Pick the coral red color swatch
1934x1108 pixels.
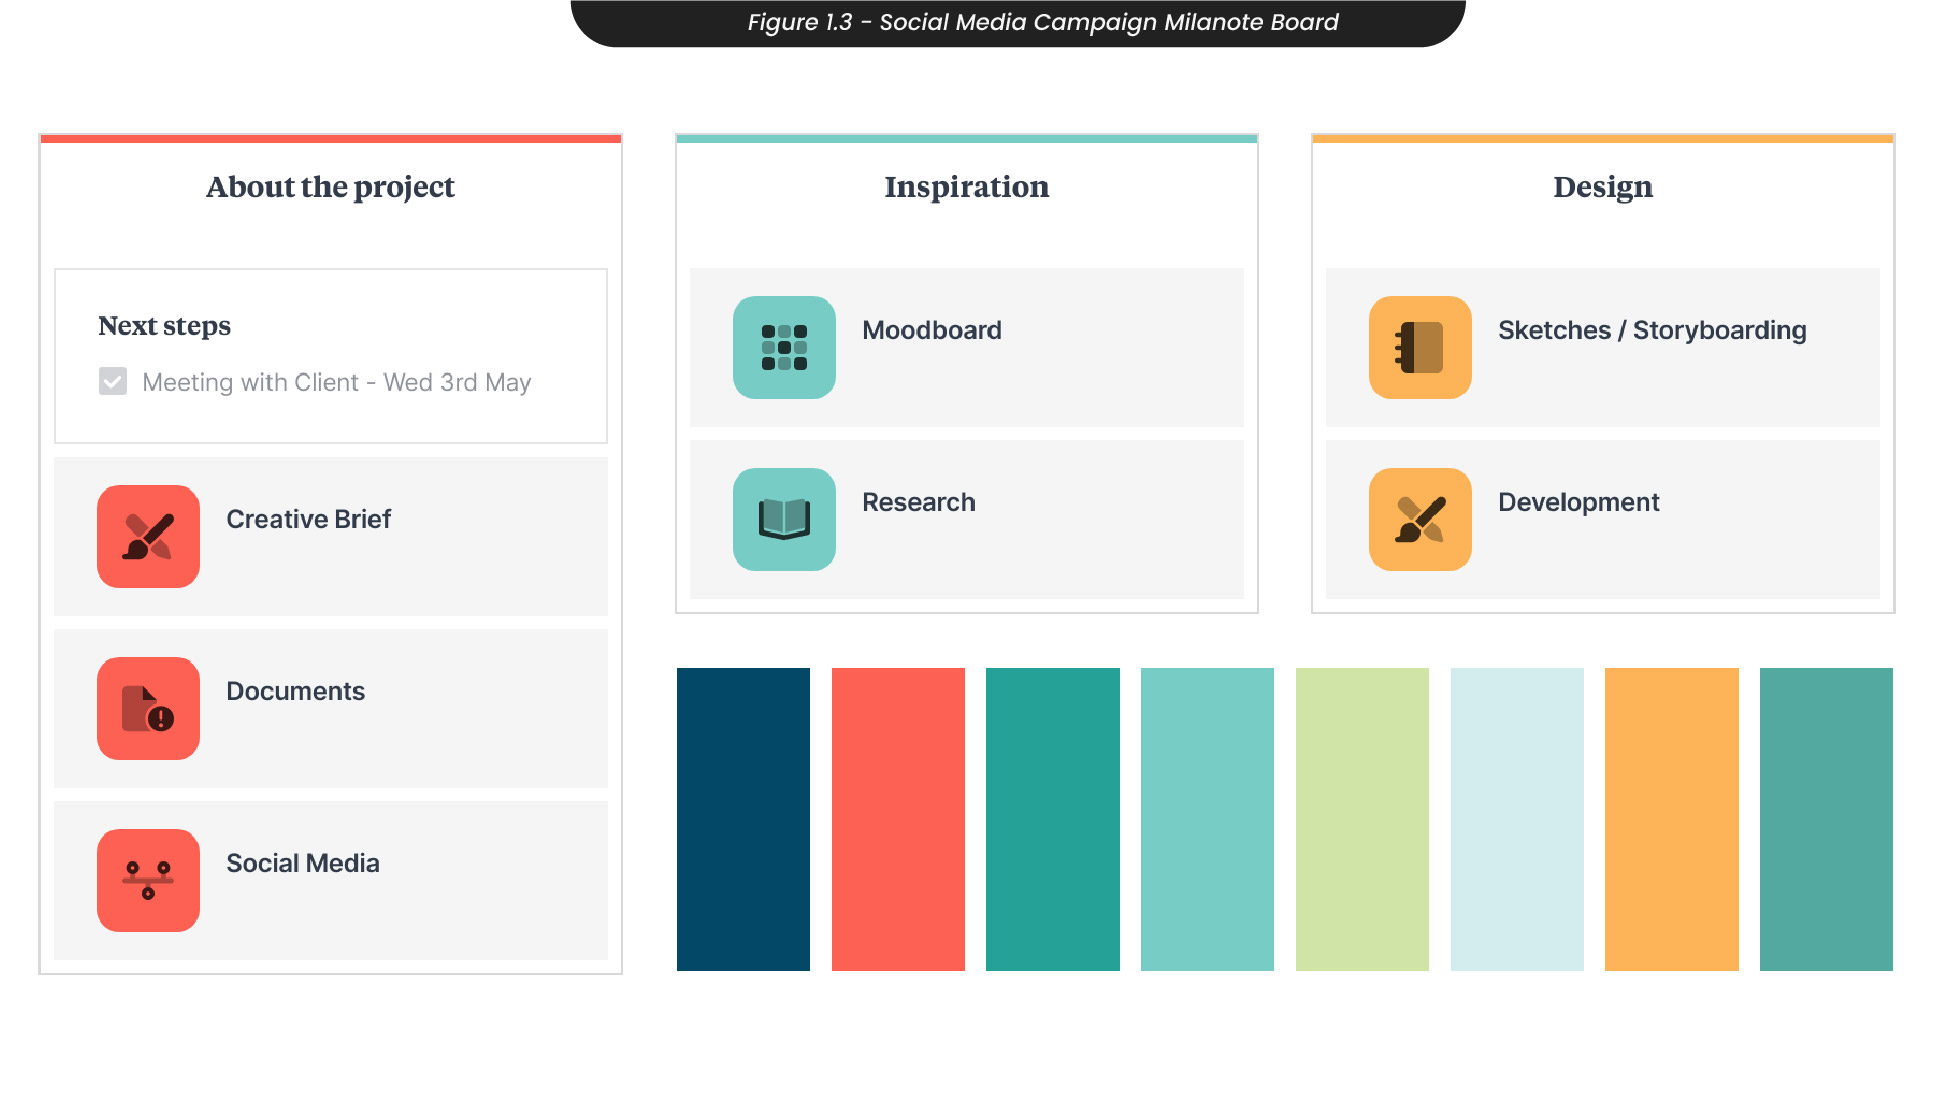[x=898, y=819]
